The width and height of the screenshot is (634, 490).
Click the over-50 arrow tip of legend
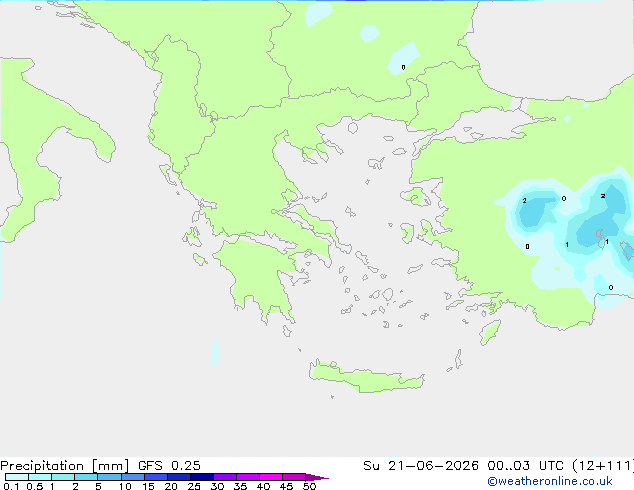[x=317, y=477]
